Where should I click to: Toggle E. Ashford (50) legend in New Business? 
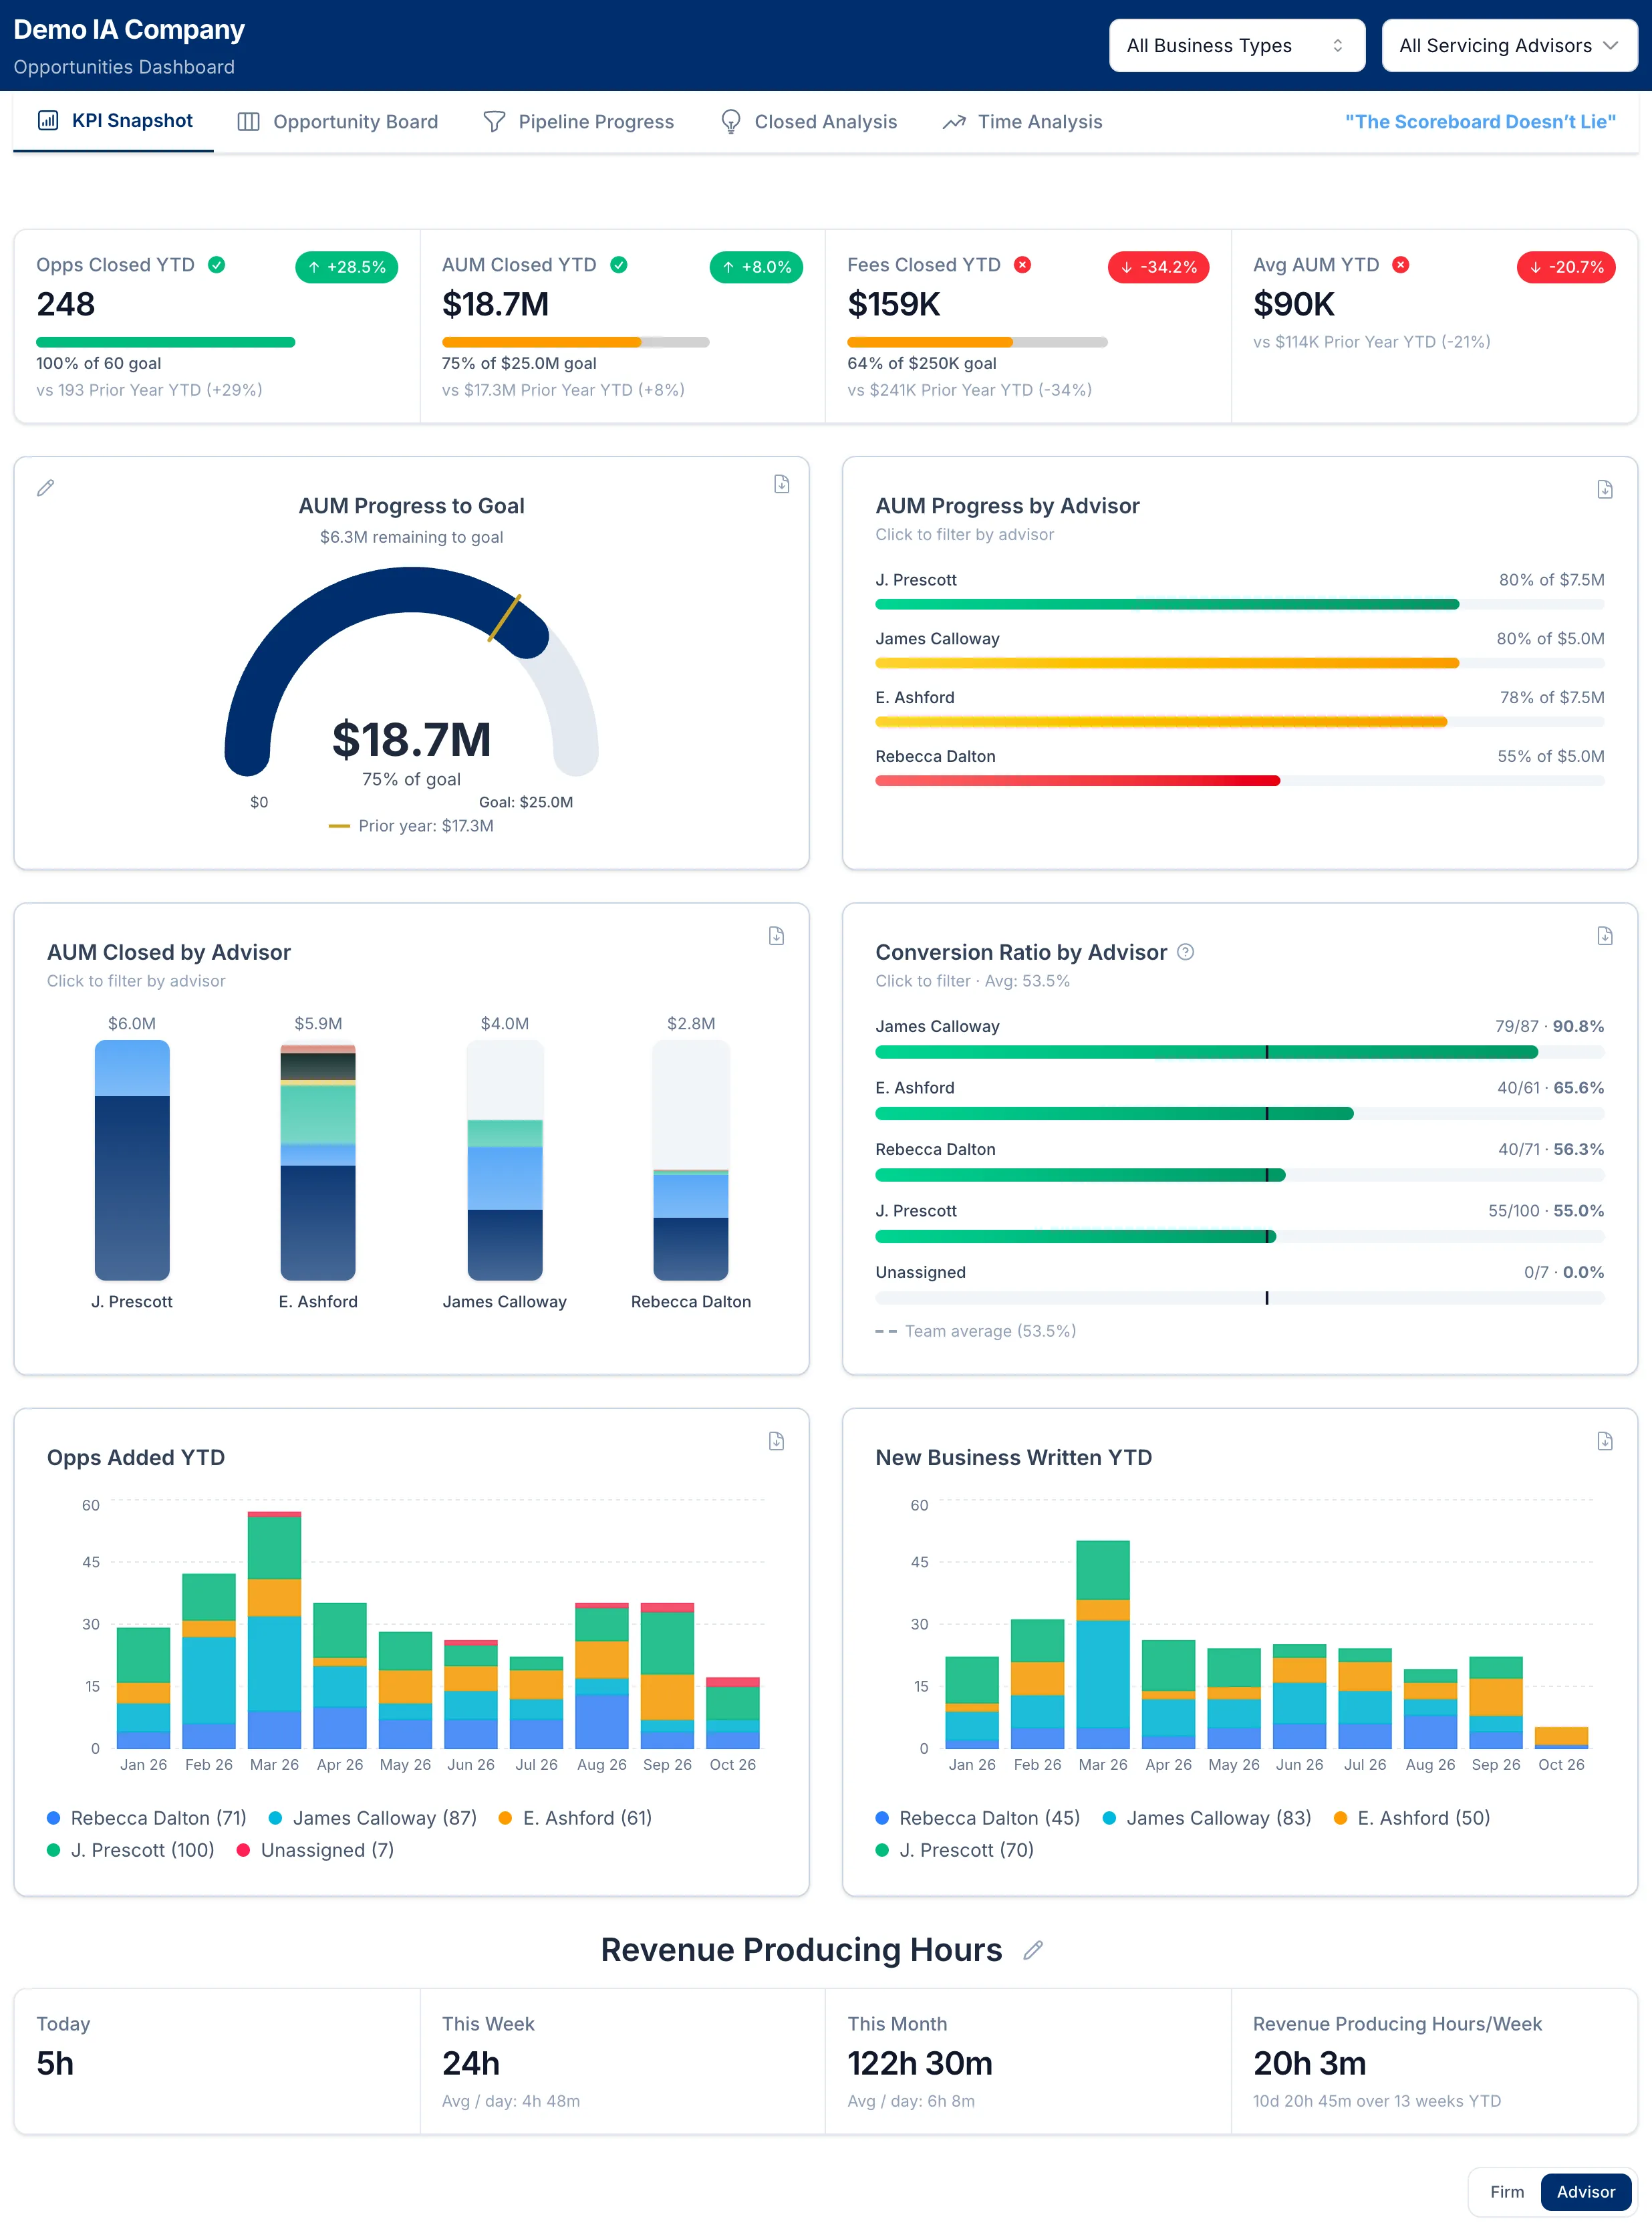pos(1412,1818)
